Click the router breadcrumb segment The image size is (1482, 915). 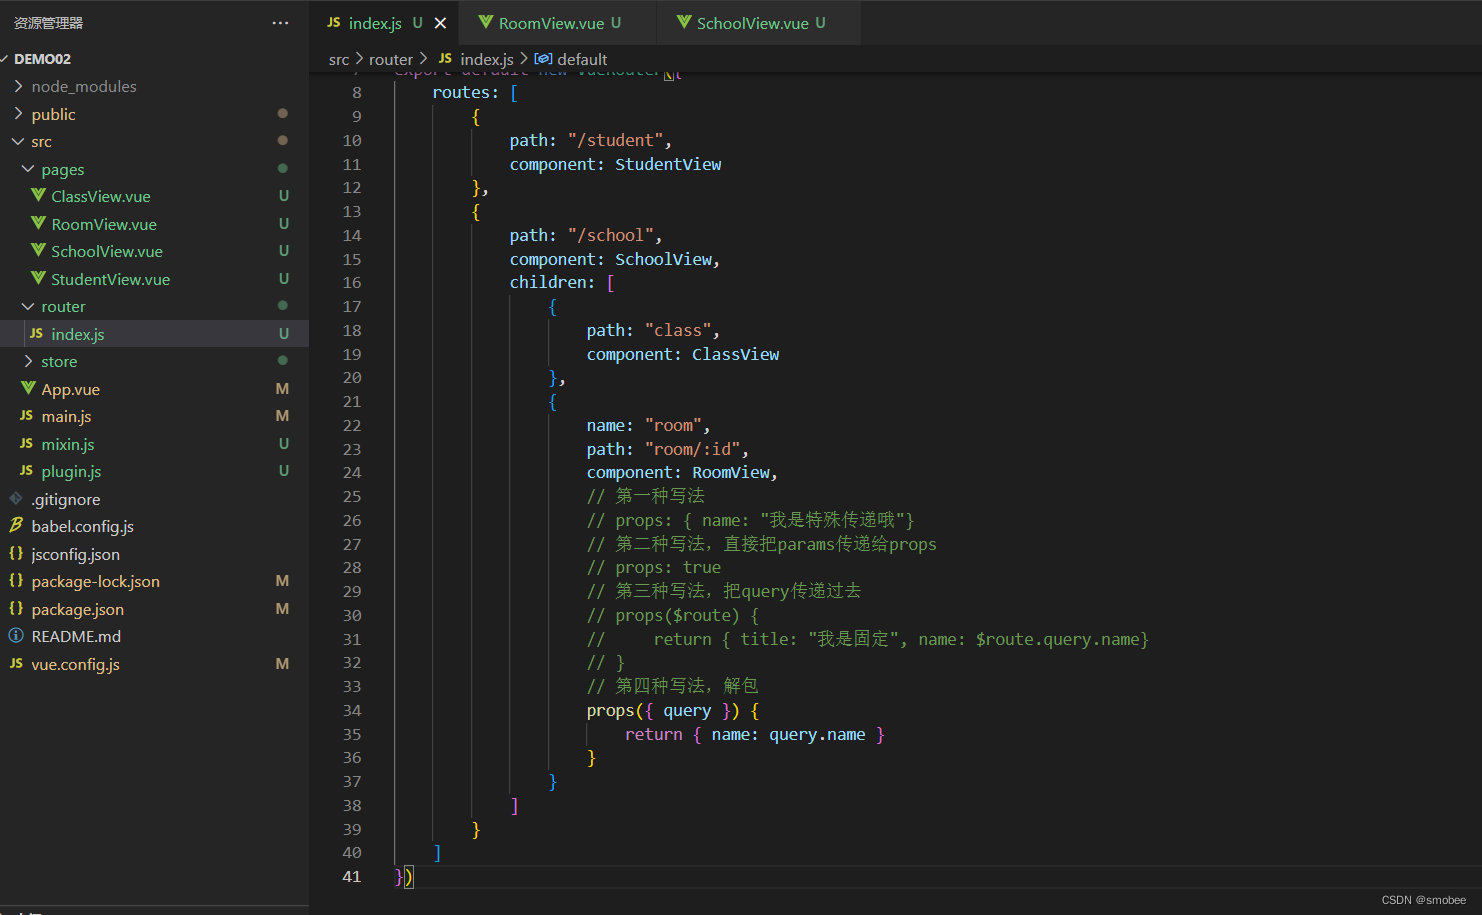tap(391, 60)
